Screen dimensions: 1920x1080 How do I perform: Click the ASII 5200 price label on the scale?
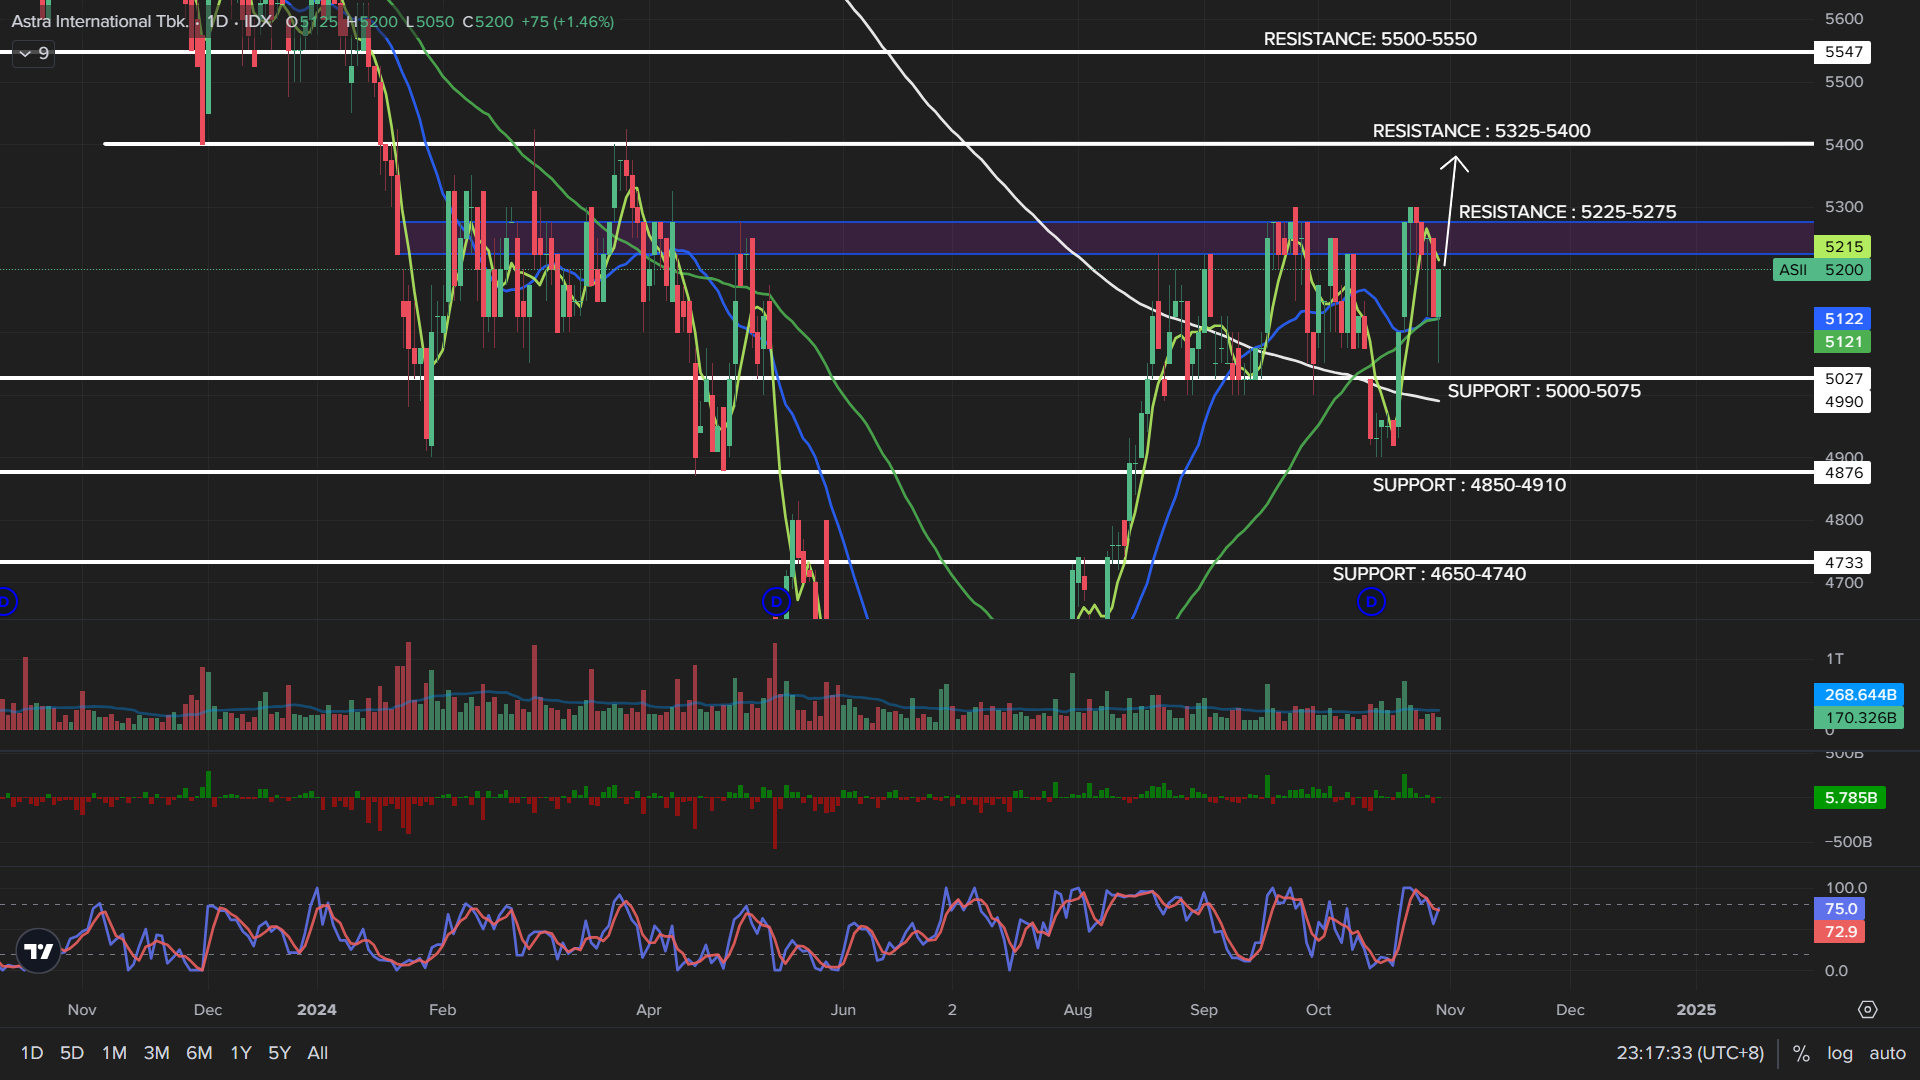1821,269
